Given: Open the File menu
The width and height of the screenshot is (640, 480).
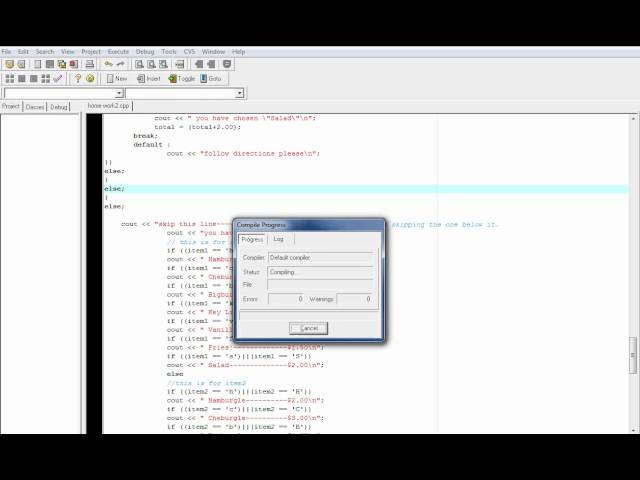Looking at the screenshot, I should coord(6,52).
